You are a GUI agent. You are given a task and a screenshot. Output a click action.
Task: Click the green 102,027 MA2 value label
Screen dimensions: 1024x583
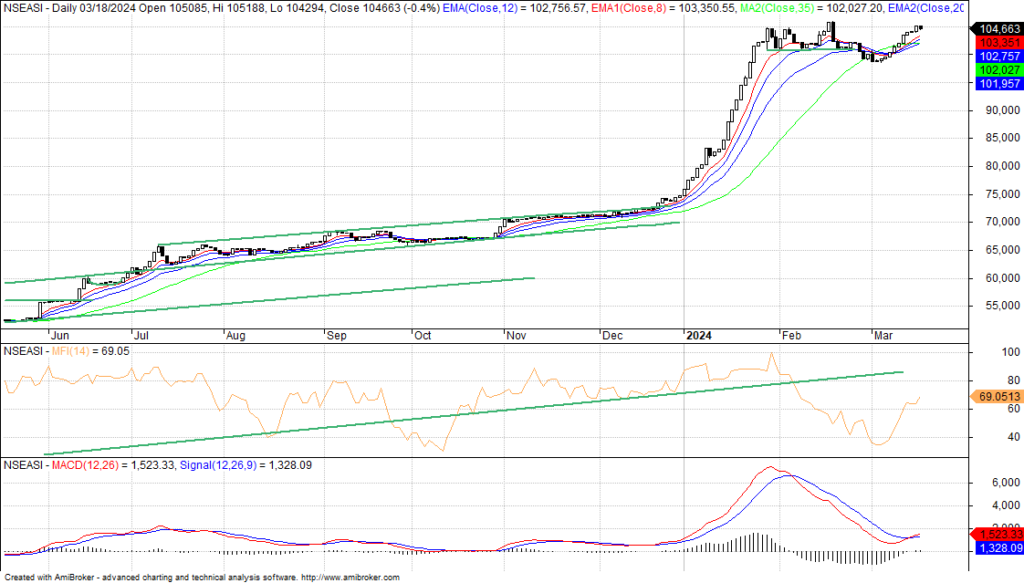[x=1000, y=71]
